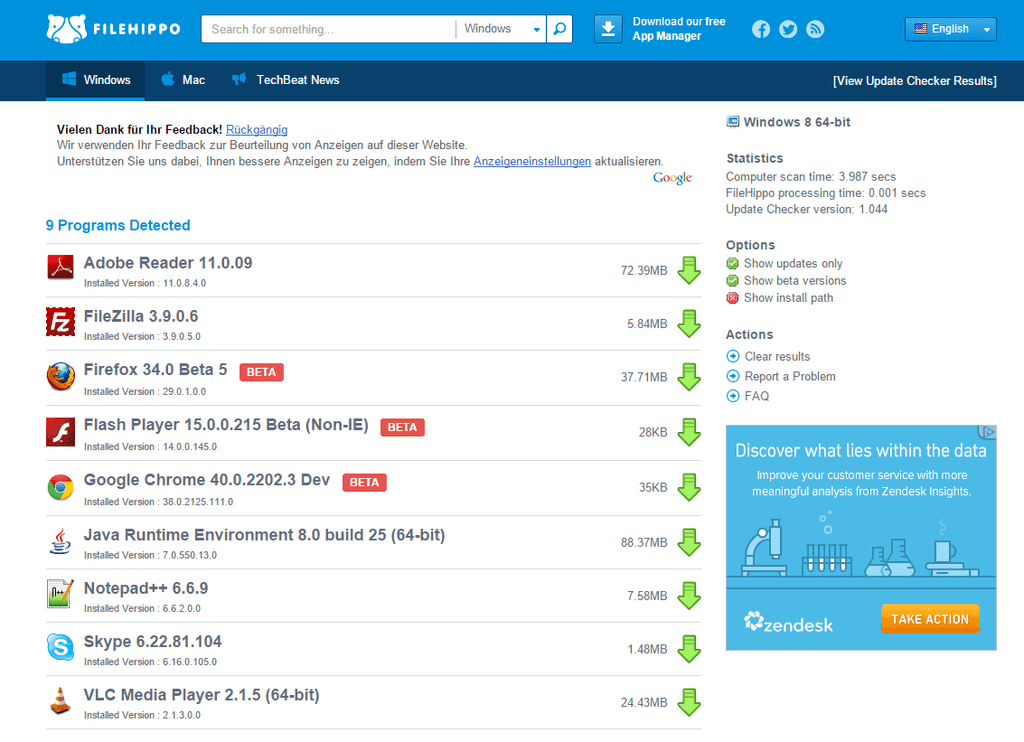The image size is (1024, 742).
Task: Click the RSS feed icon
Action: 815,29
